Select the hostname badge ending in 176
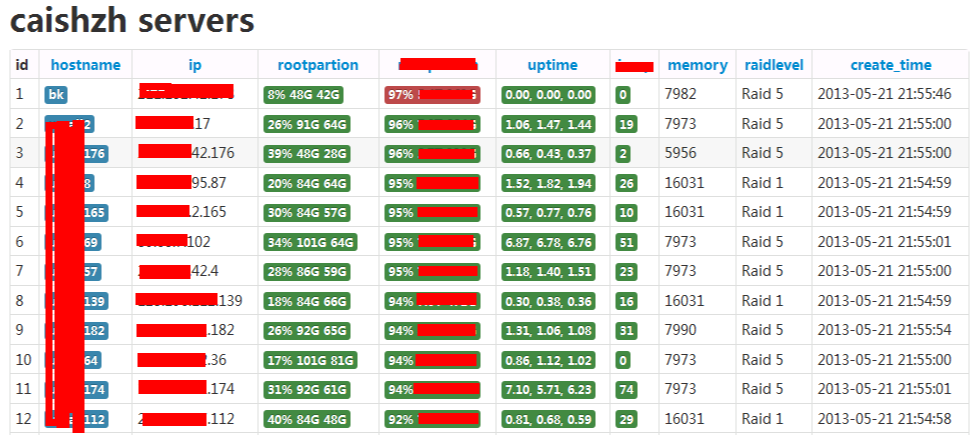The width and height of the screenshot is (976, 441). pyautogui.click(x=77, y=153)
